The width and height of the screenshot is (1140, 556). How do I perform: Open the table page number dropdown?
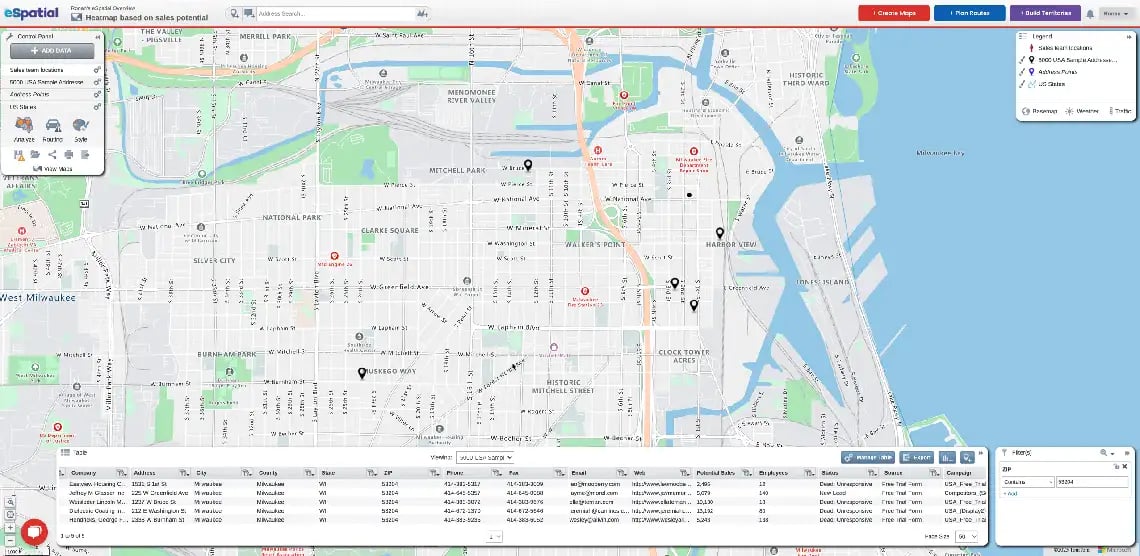494,536
